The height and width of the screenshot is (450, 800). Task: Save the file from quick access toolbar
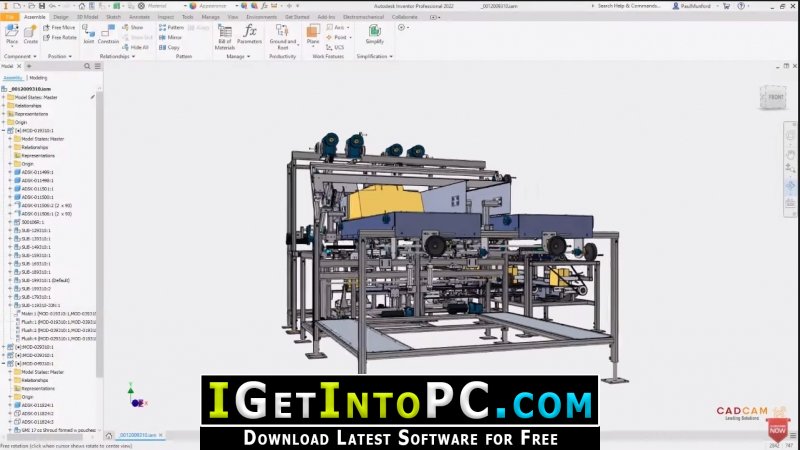click(42, 6)
